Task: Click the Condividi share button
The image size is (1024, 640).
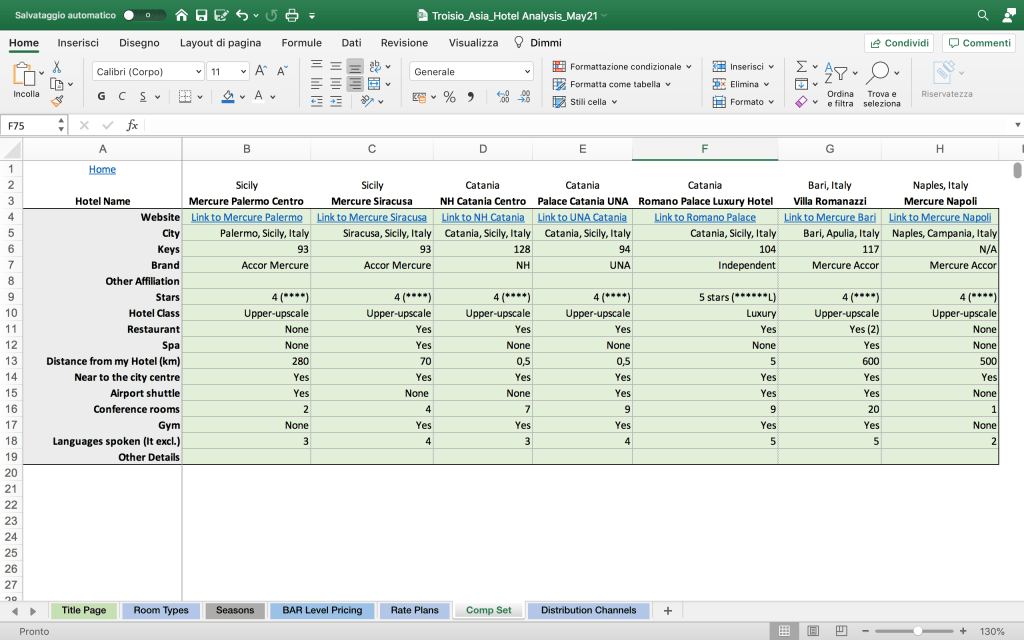Action: [x=899, y=43]
